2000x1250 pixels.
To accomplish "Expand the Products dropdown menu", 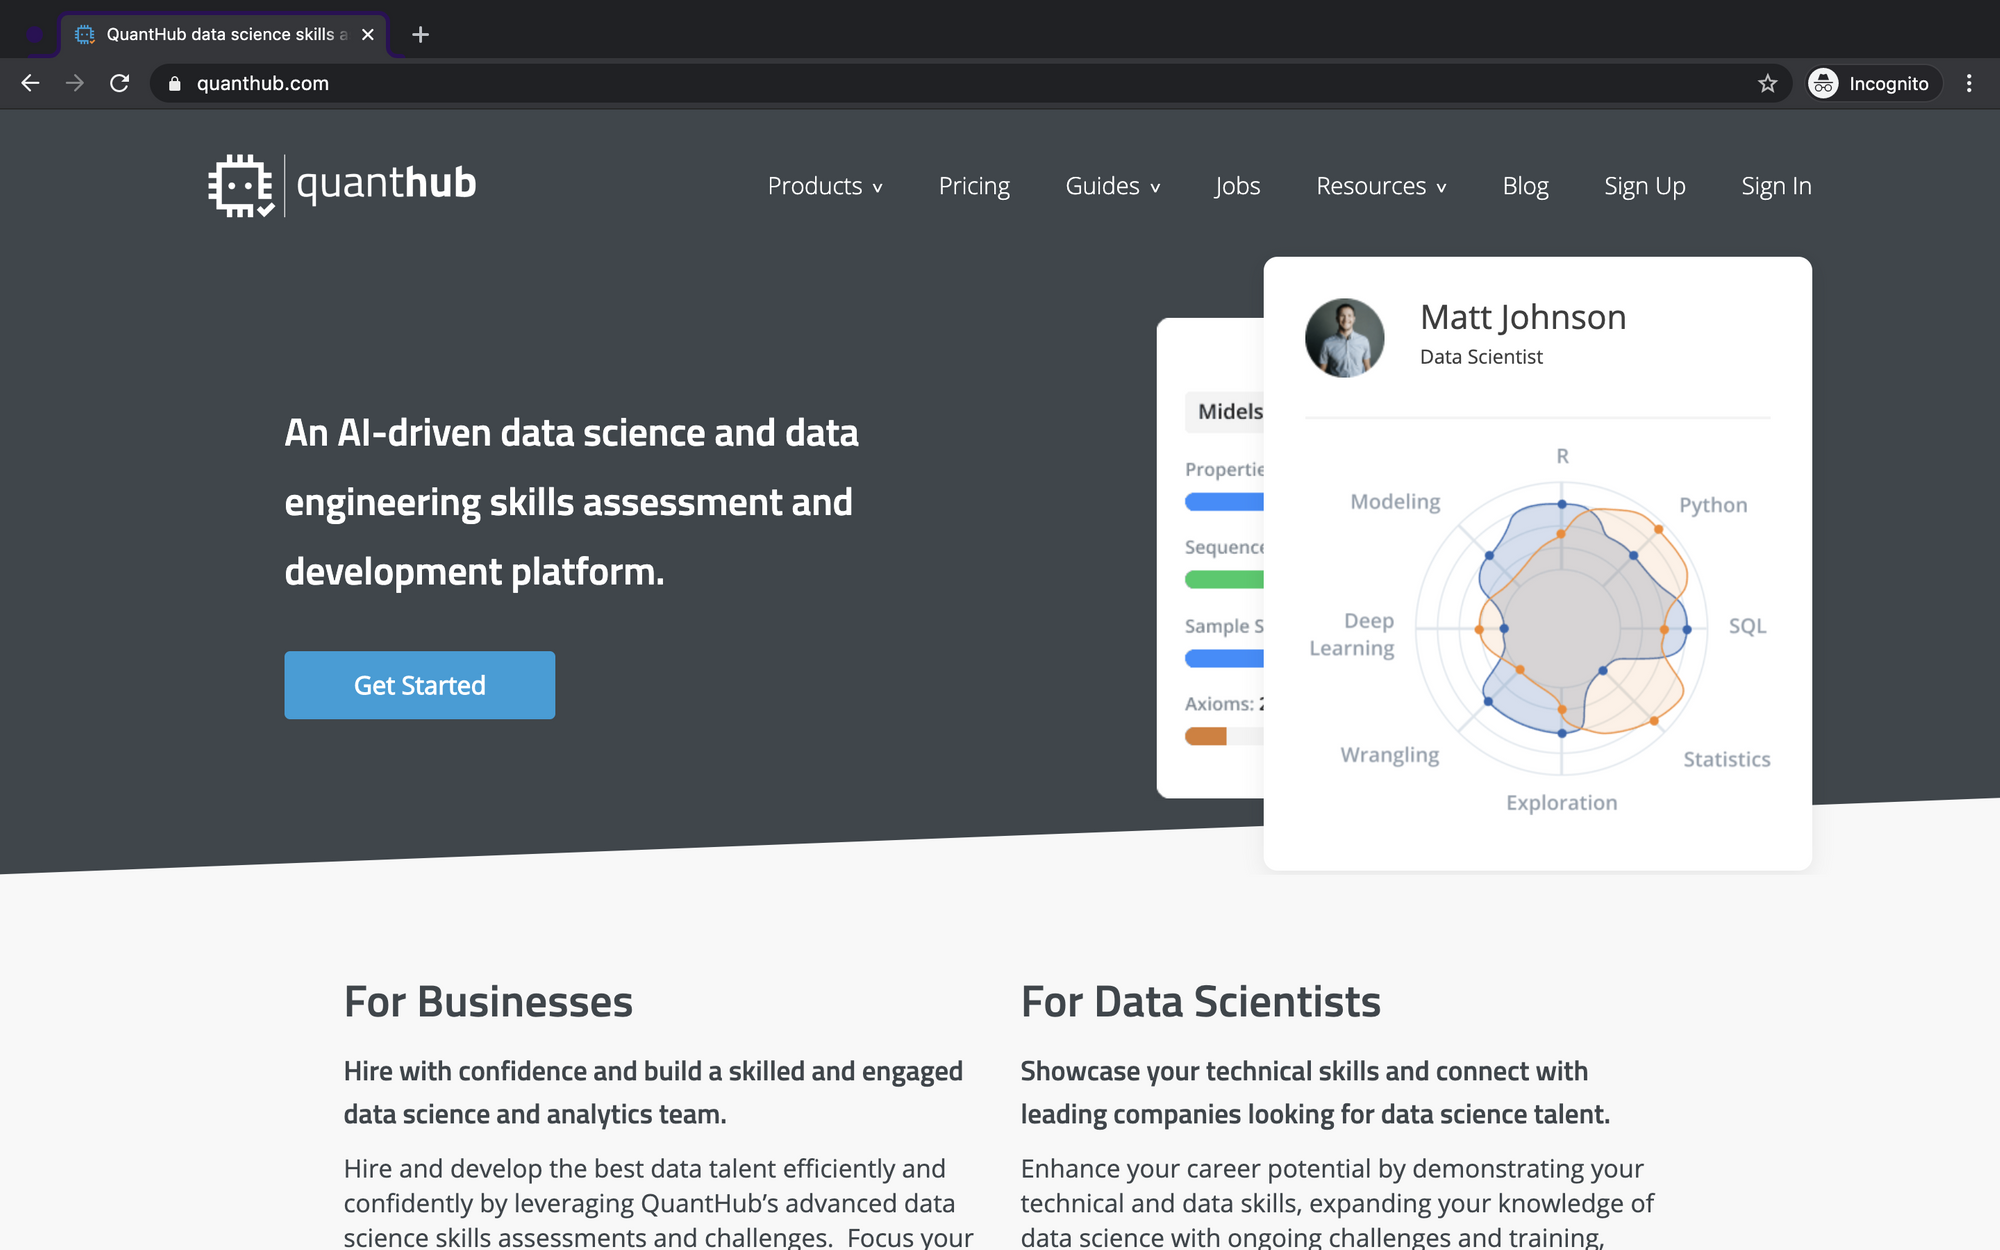I will tap(825, 186).
